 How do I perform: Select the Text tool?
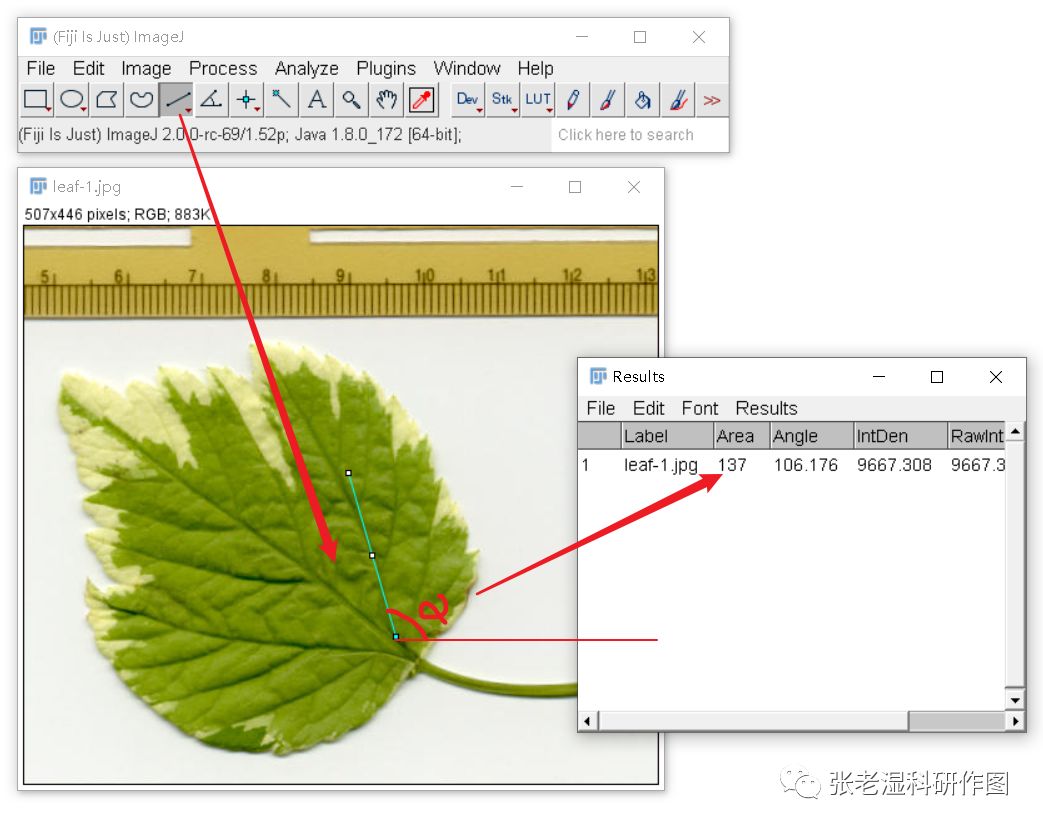[x=317, y=100]
